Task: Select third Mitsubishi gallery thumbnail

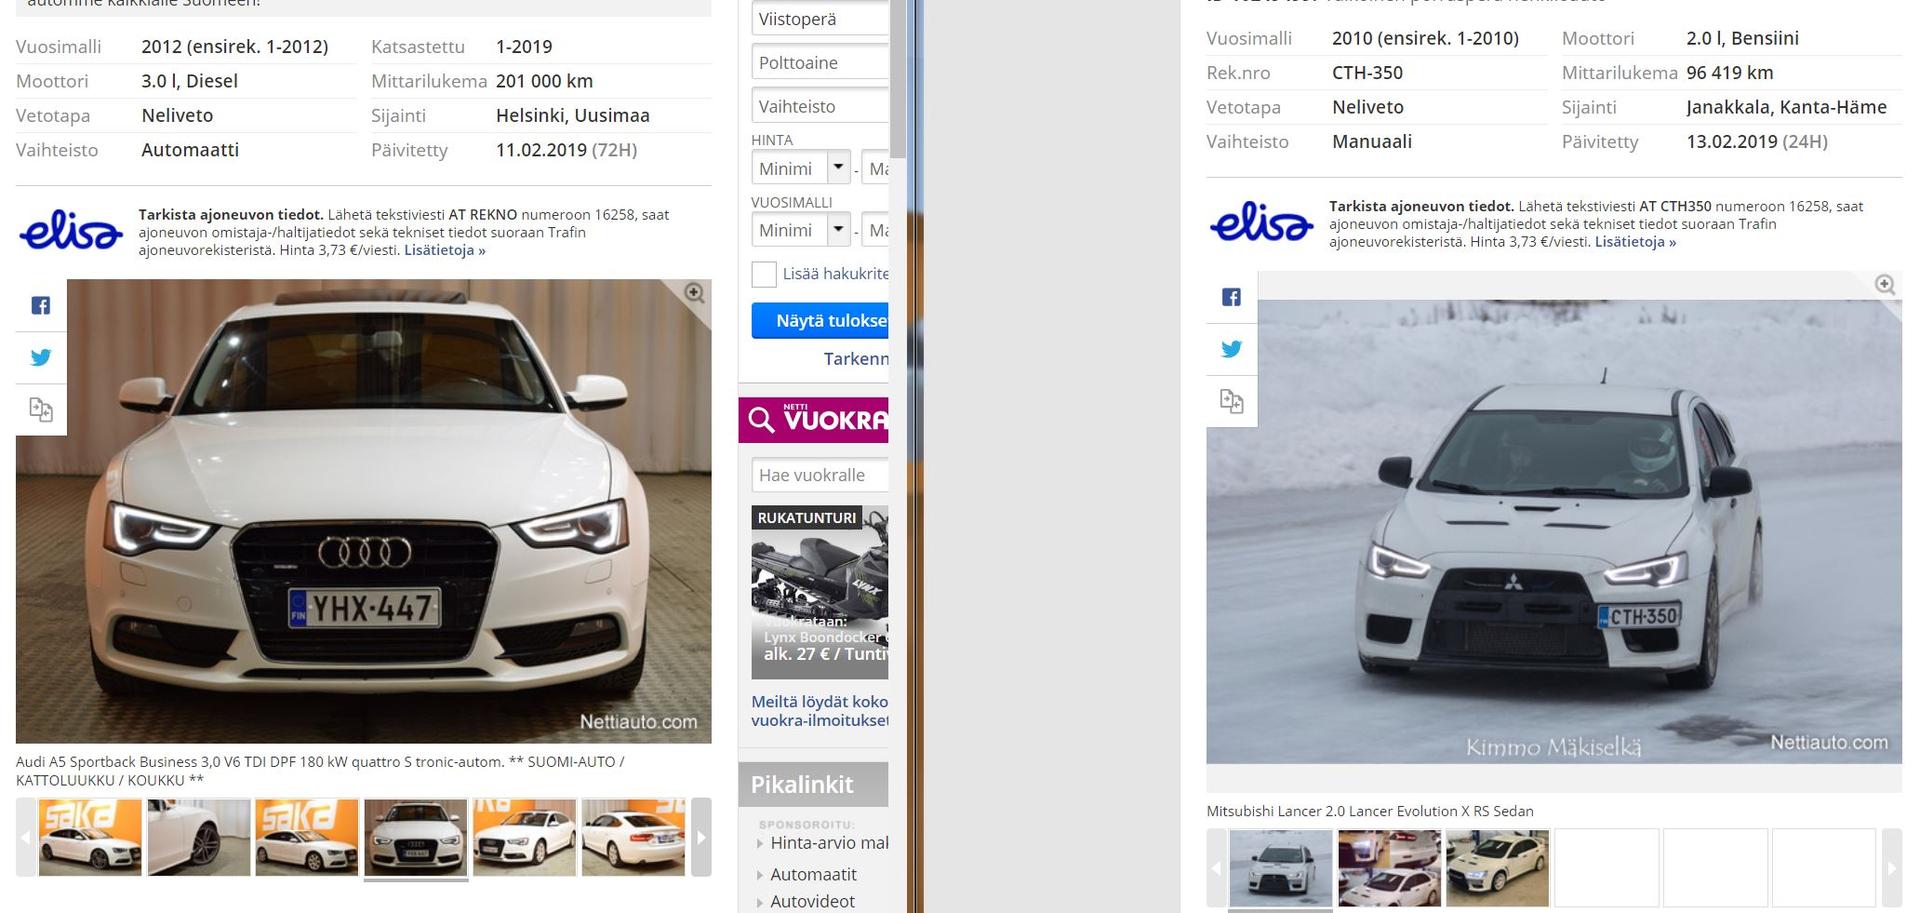Action: point(1497,867)
